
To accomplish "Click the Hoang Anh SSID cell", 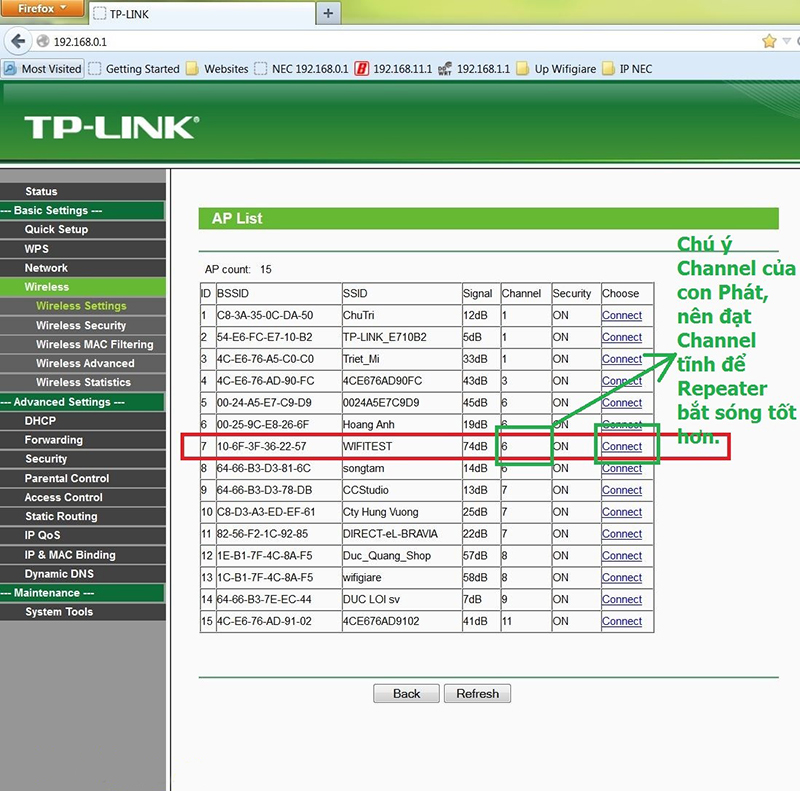I will tap(402, 425).
